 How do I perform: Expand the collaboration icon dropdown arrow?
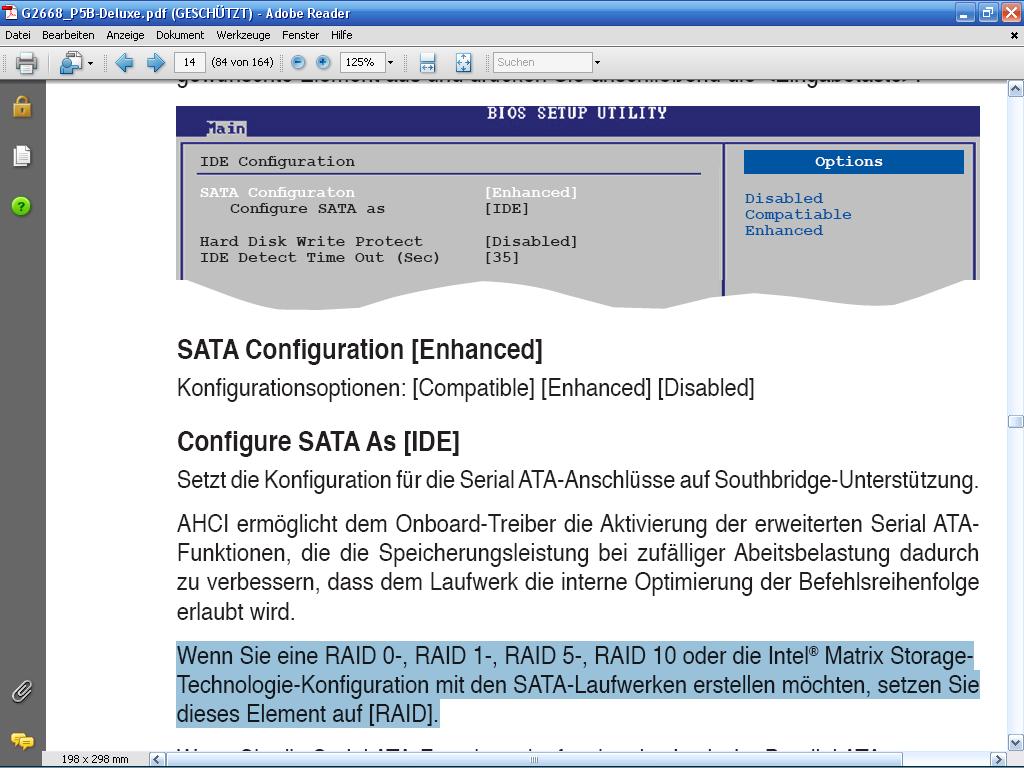click(90, 63)
